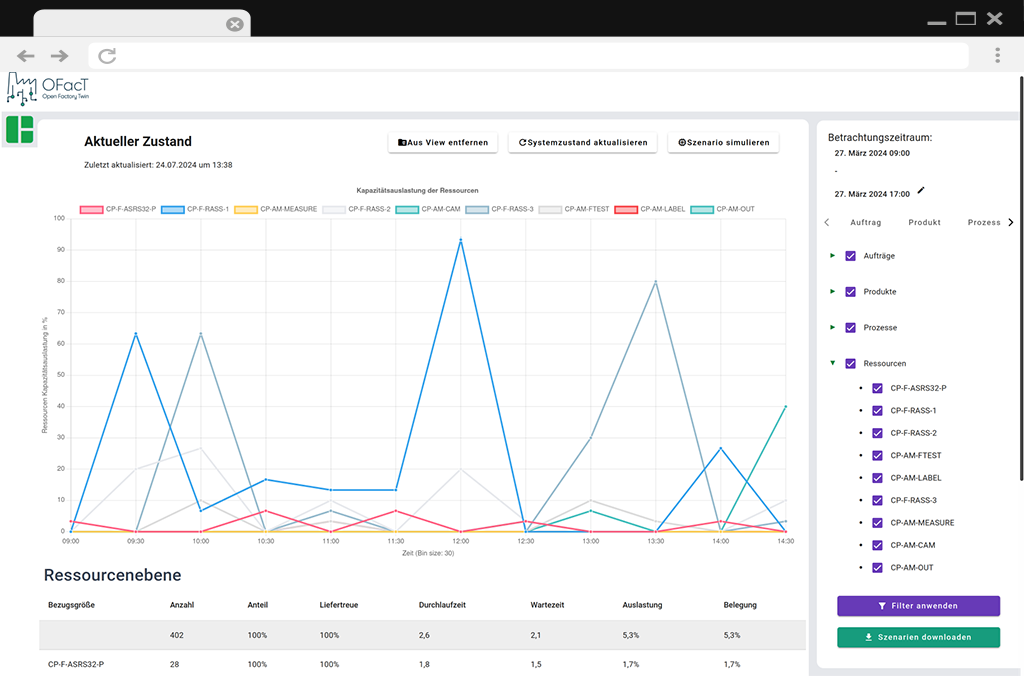The image size is (1024, 693).
Task: Switch to the Auftrag tab
Action: coord(865,223)
